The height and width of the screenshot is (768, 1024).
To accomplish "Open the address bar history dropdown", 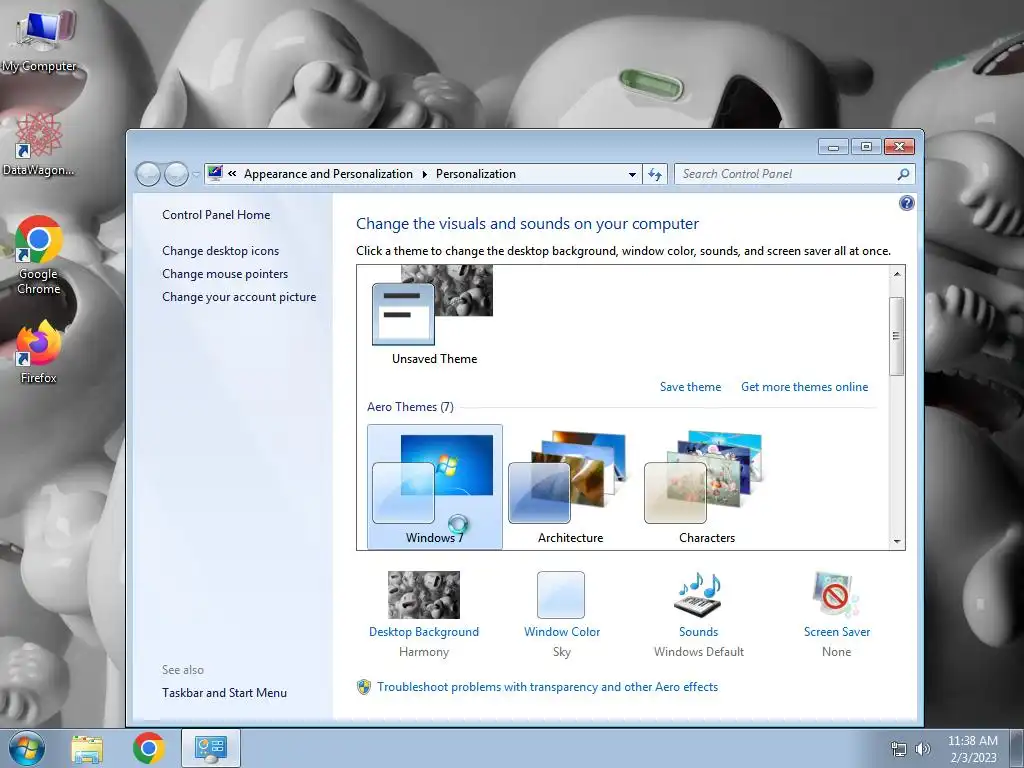I will pyautogui.click(x=632, y=174).
